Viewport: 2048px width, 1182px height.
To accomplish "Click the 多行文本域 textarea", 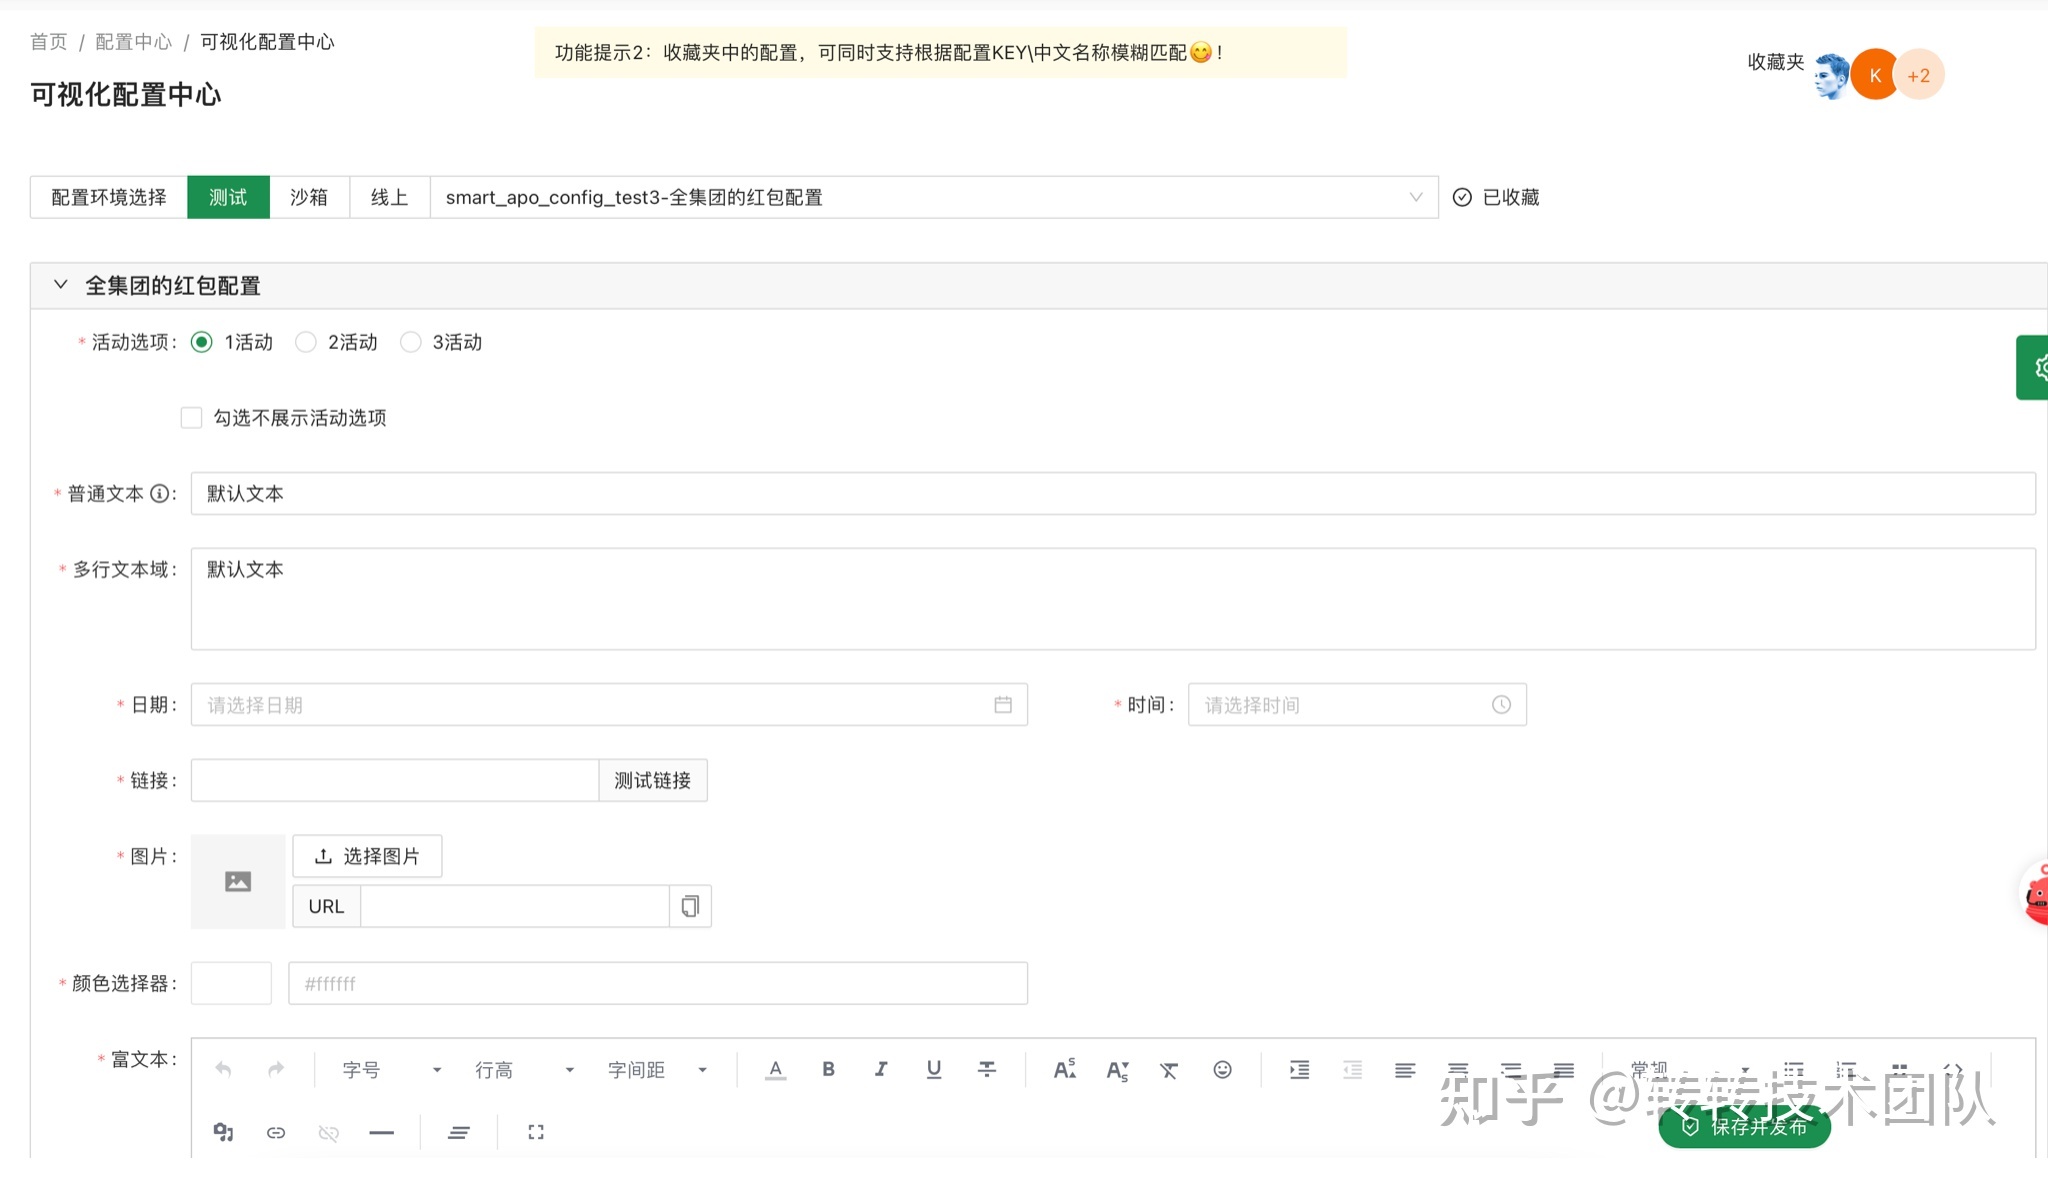I will point(1113,599).
